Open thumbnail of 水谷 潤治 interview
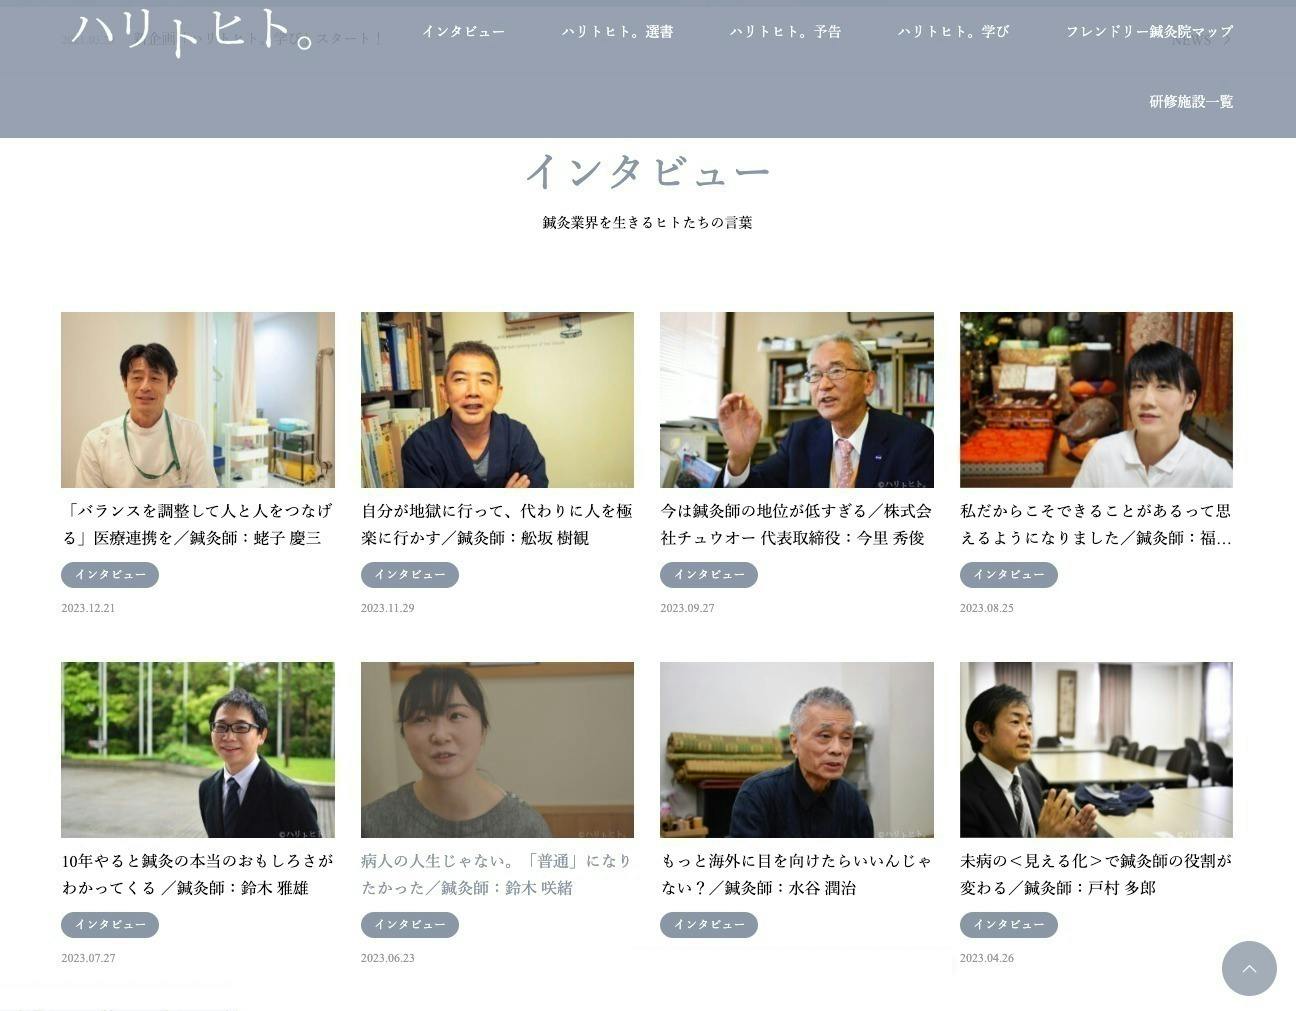Viewport: 1296px width, 1011px height. click(x=797, y=750)
